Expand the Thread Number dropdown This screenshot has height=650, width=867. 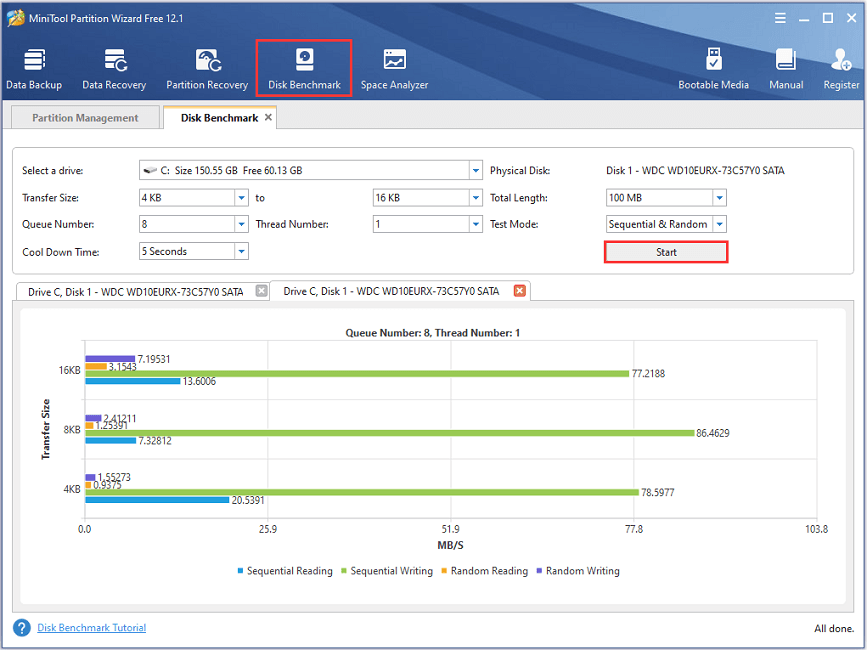[476, 224]
